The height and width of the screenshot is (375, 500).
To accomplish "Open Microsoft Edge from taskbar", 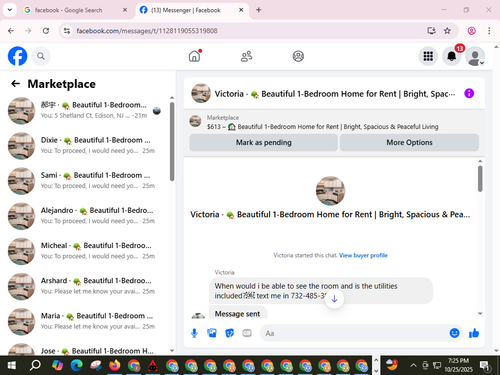I will tap(77, 366).
